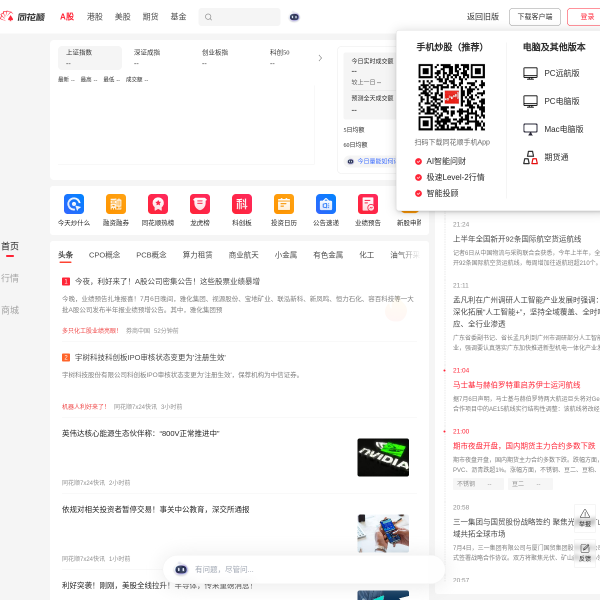This screenshot has height=600, width=600.
Task: Click the NVIDIA news thumbnail
Action: coord(383,457)
